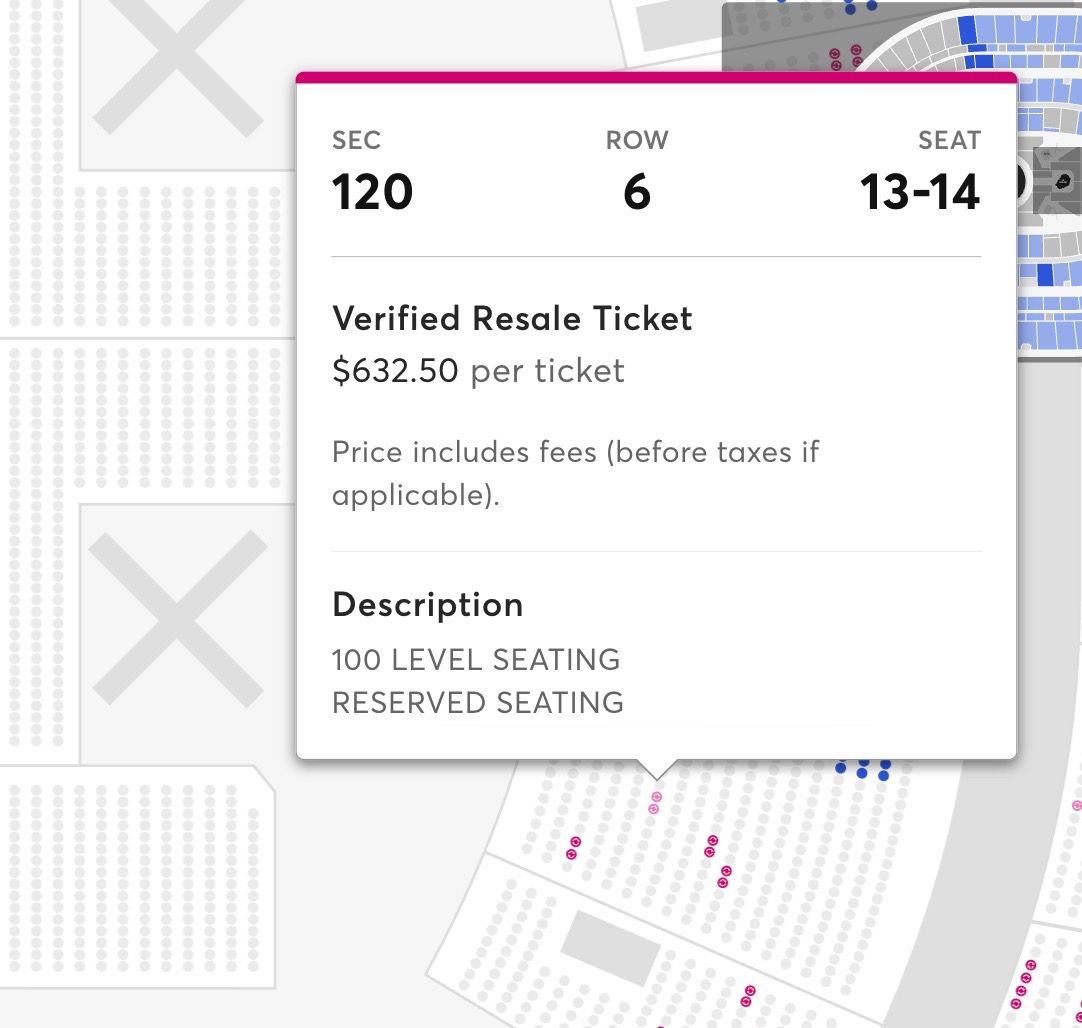Select the blue standard seat above the minimap overlay

click(x=850, y=9)
